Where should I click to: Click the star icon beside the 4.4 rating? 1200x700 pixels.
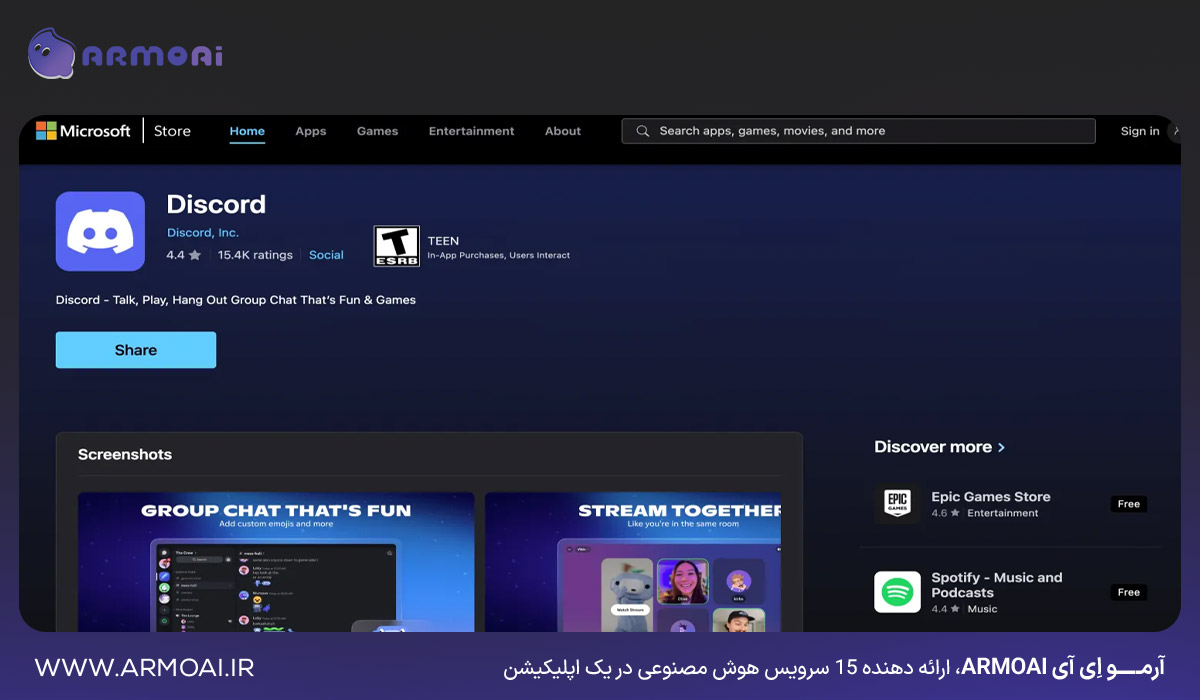pyautogui.click(x=197, y=255)
